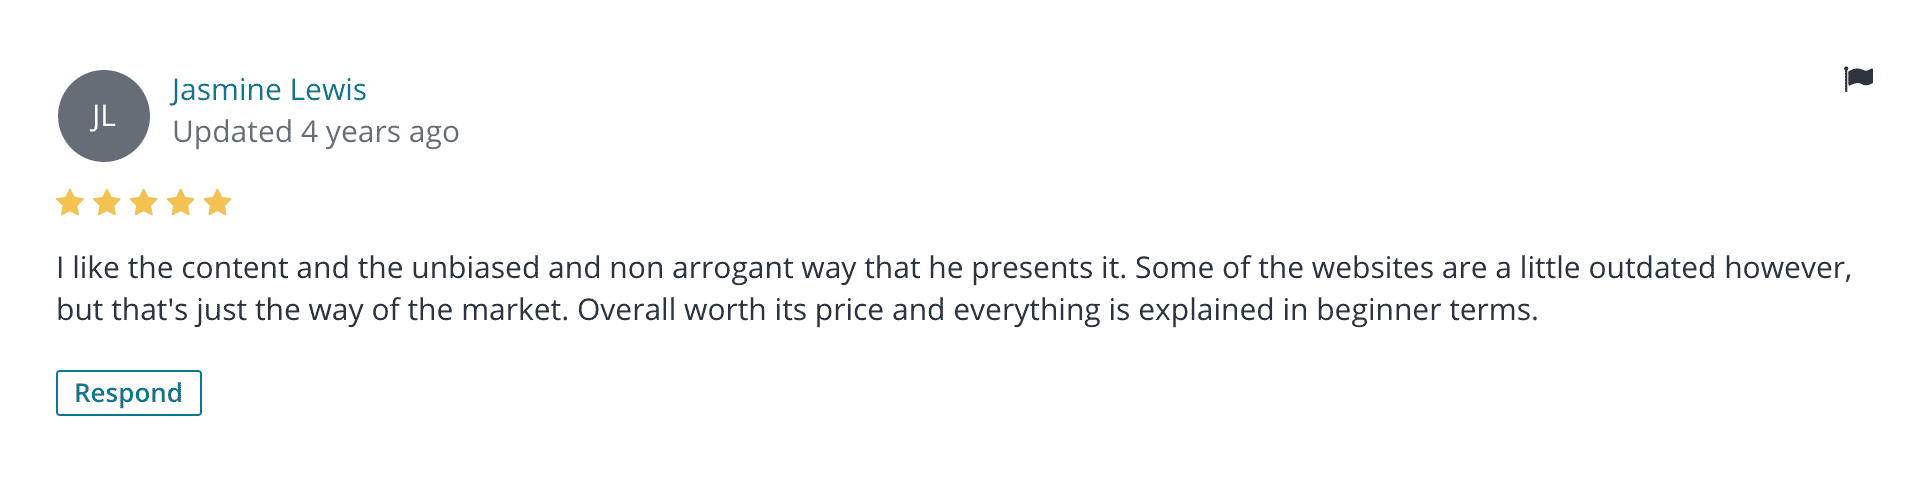Click the phrase 'but that's just the way of the market'
This screenshot has height=477, width=1929.
(x=312, y=310)
